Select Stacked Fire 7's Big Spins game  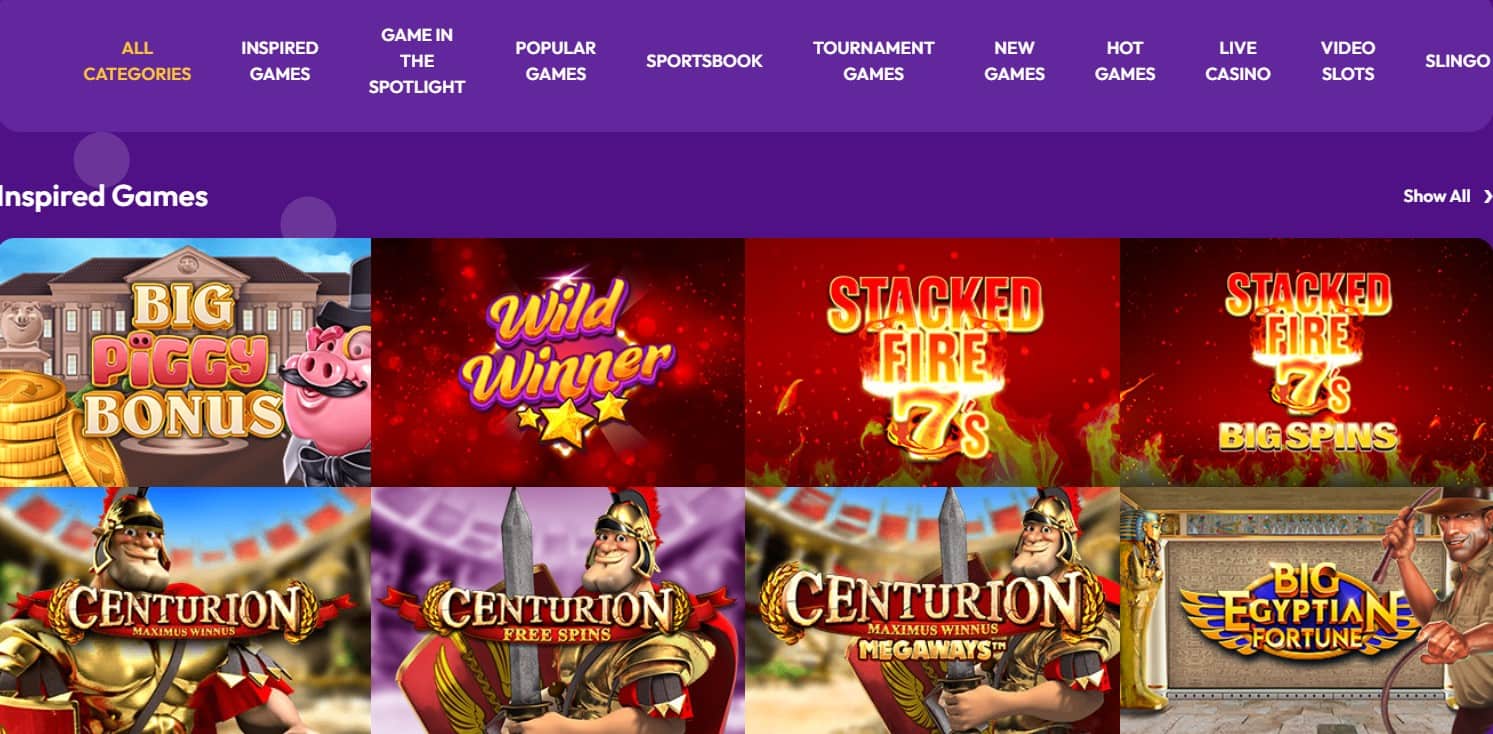click(x=1306, y=362)
